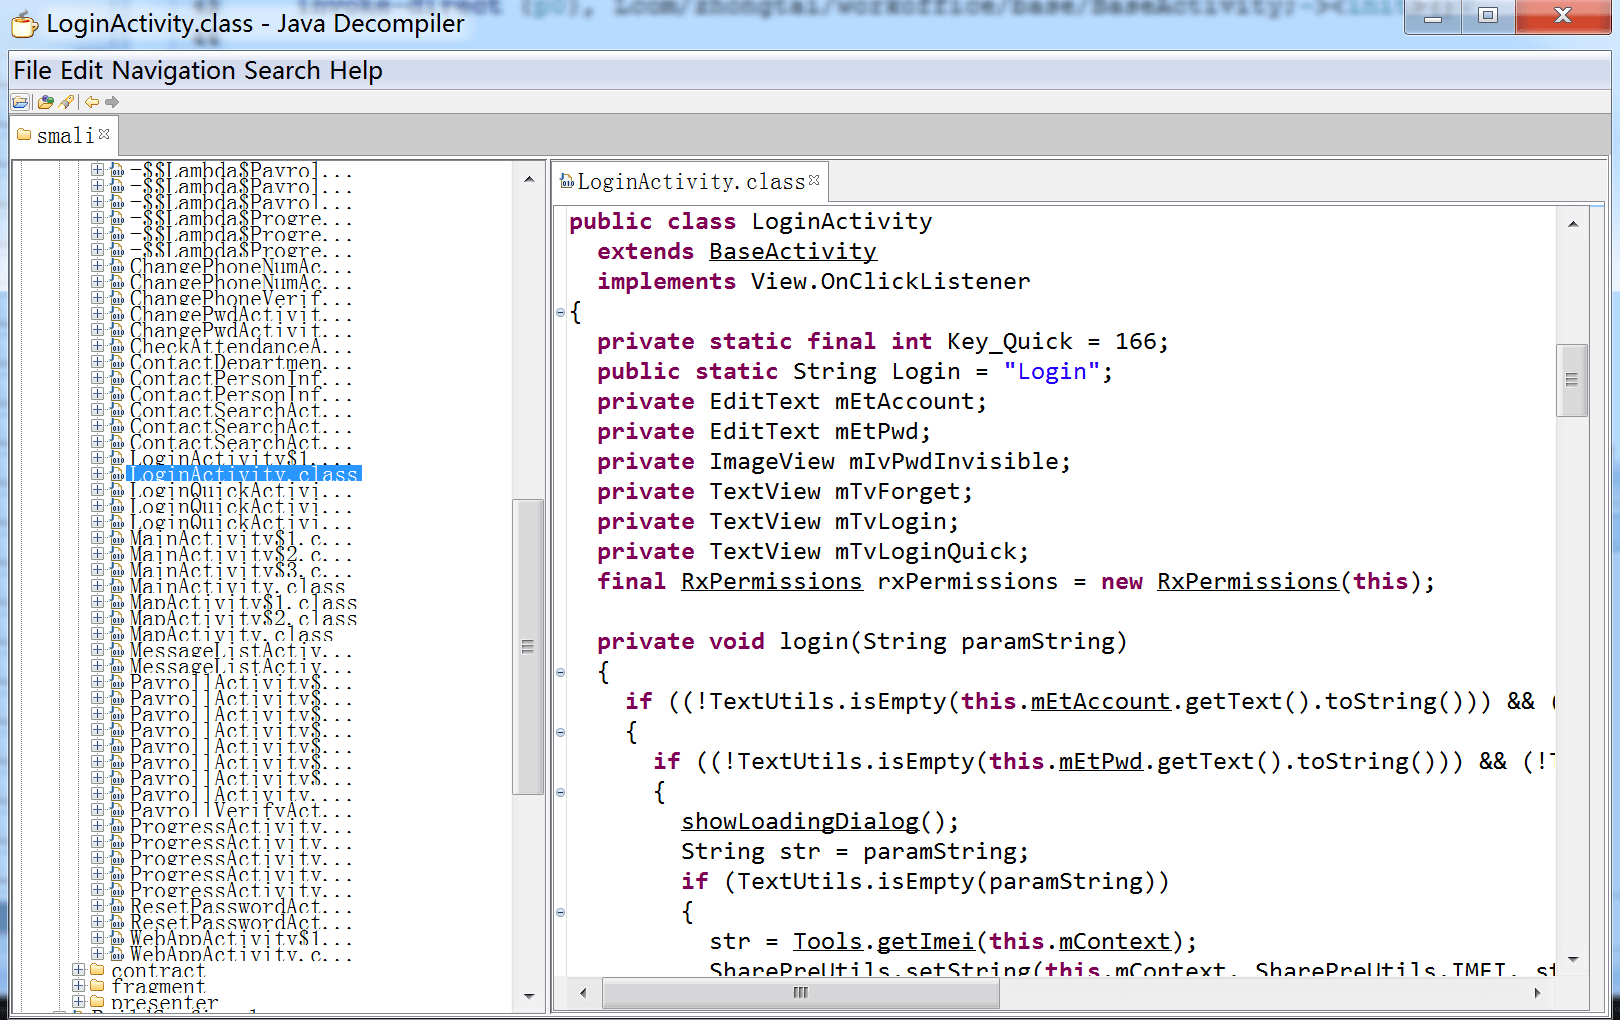1620x1020 pixels.
Task: Select WebAppActivity.c in the tree
Action: click(x=240, y=954)
